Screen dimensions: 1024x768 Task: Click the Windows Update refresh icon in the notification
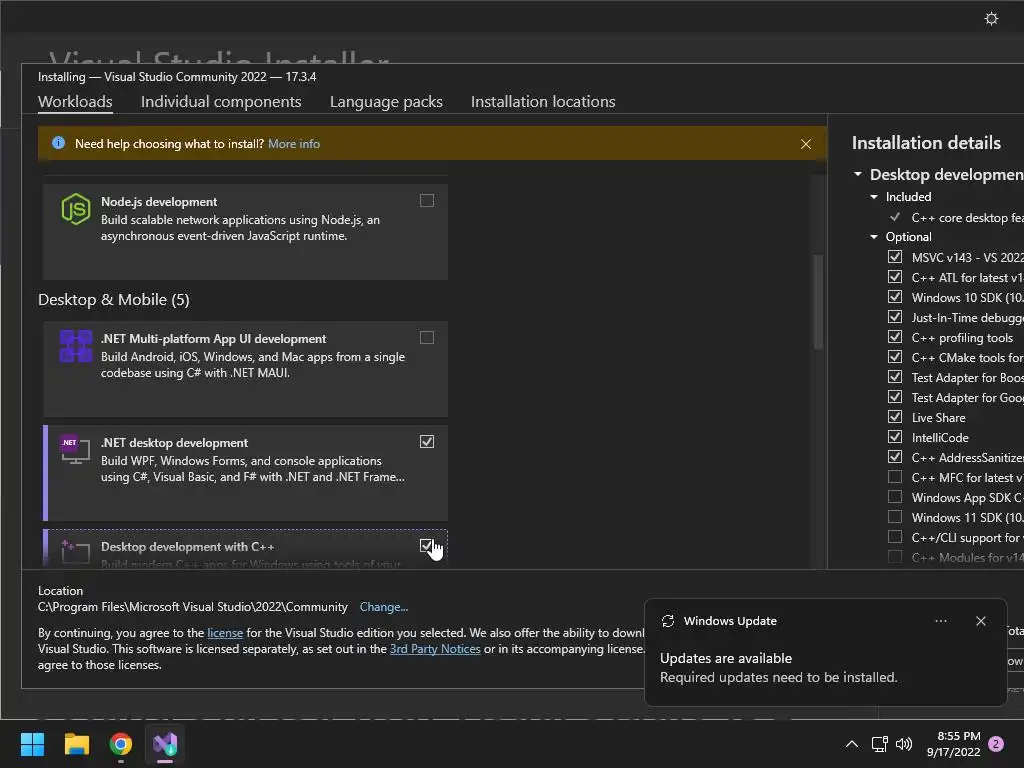click(667, 621)
